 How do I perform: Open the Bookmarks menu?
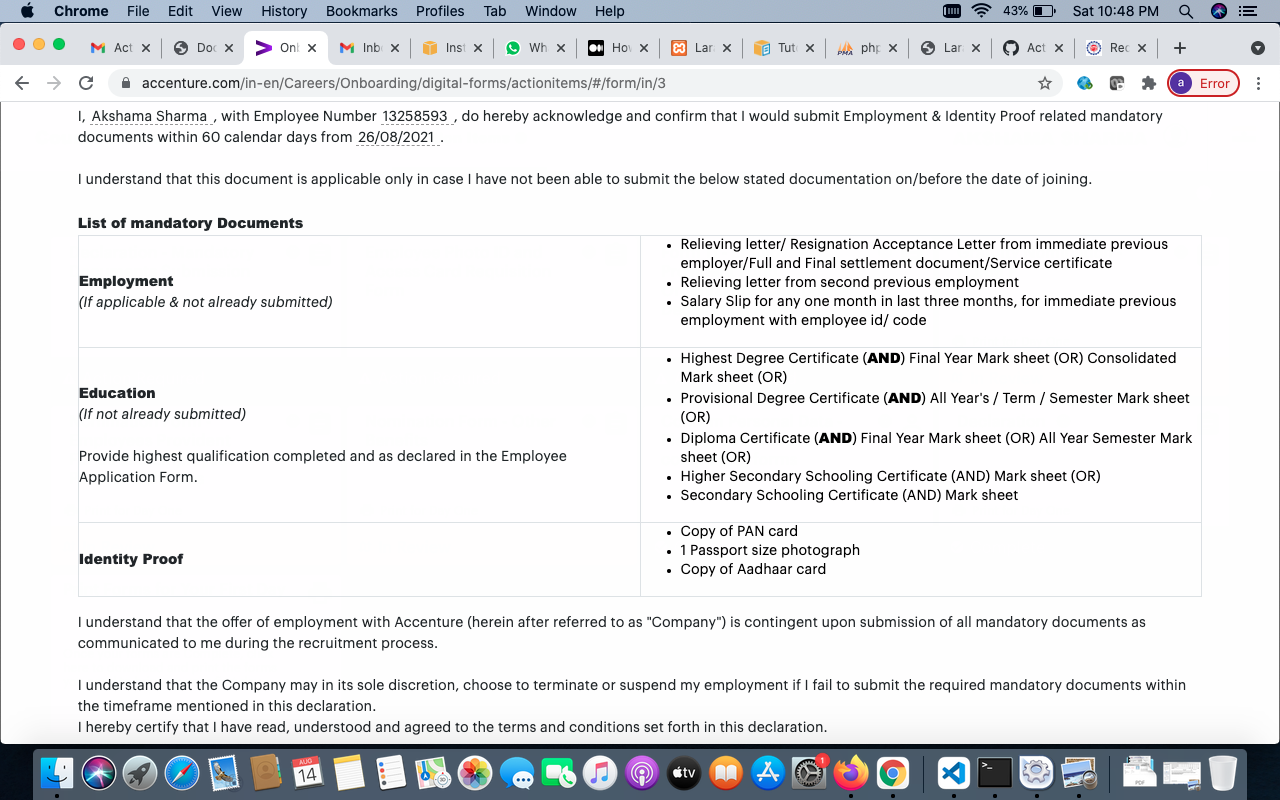click(362, 11)
